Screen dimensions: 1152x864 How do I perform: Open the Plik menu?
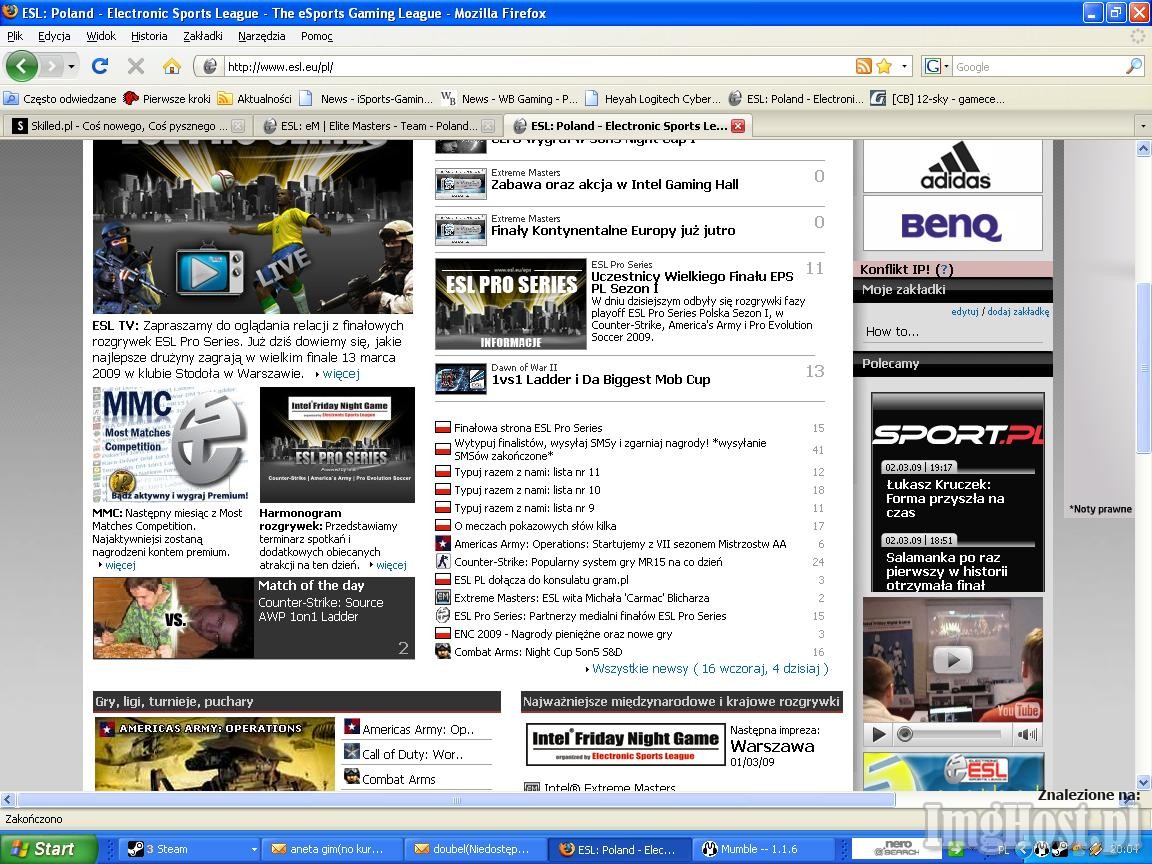pos(15,36)
